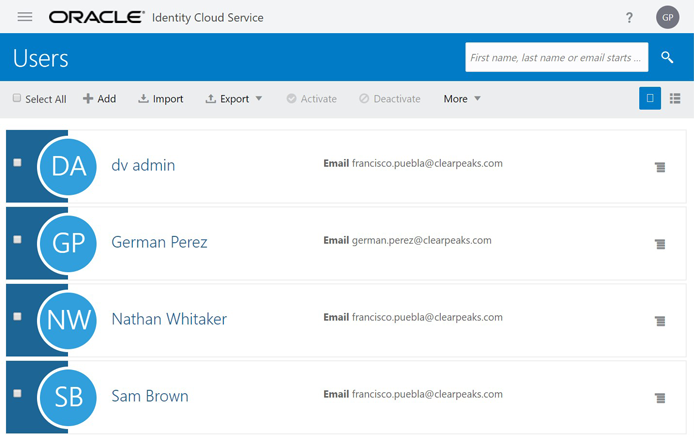The image size is (694, 437).
Task: Check the box for Nathan Whitaker
Action: [17, 317]
